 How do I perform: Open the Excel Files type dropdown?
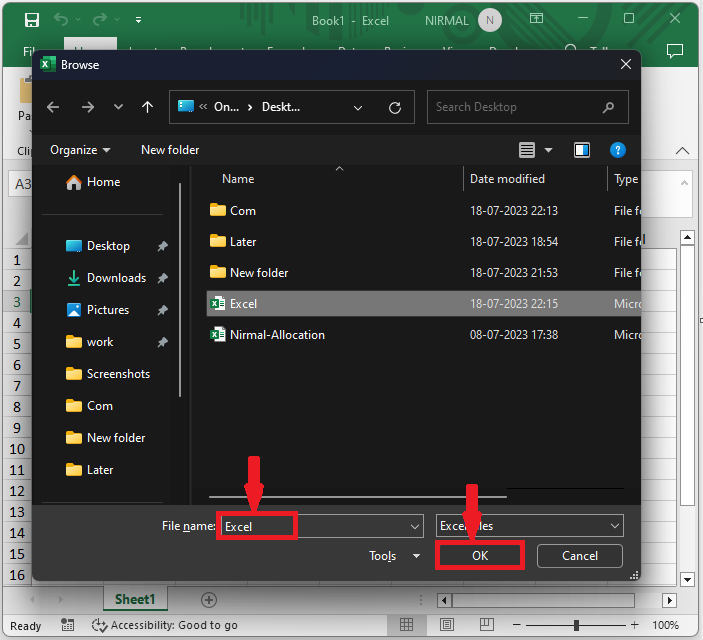point(530,526)
